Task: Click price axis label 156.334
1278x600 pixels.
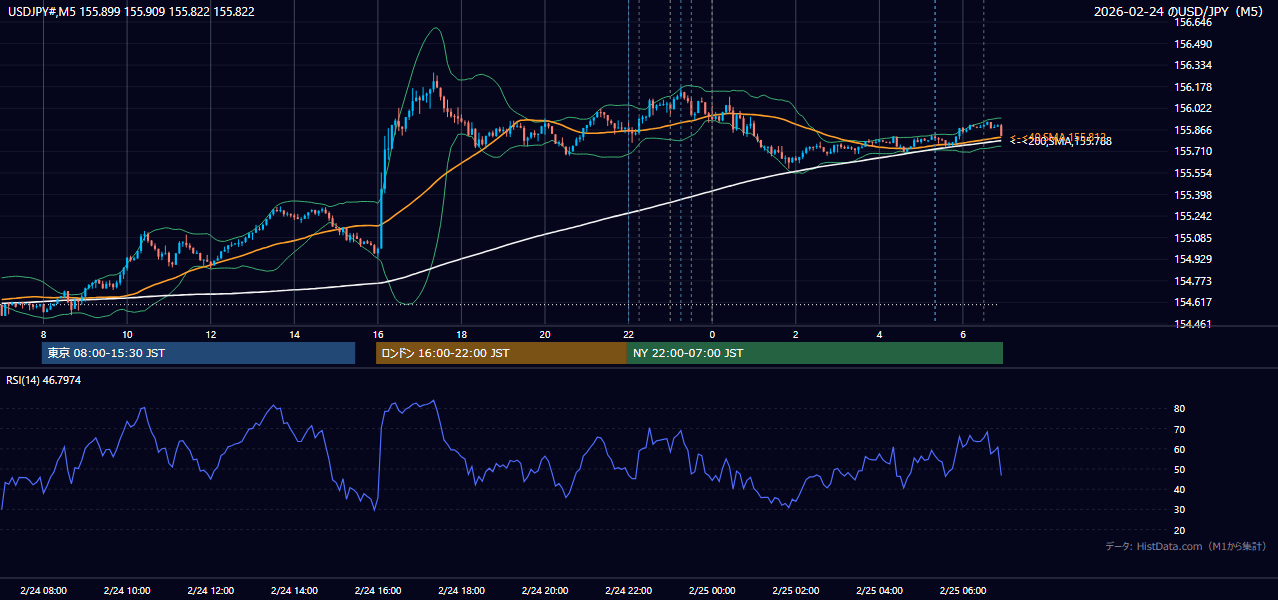Action: coord(1194,66)
